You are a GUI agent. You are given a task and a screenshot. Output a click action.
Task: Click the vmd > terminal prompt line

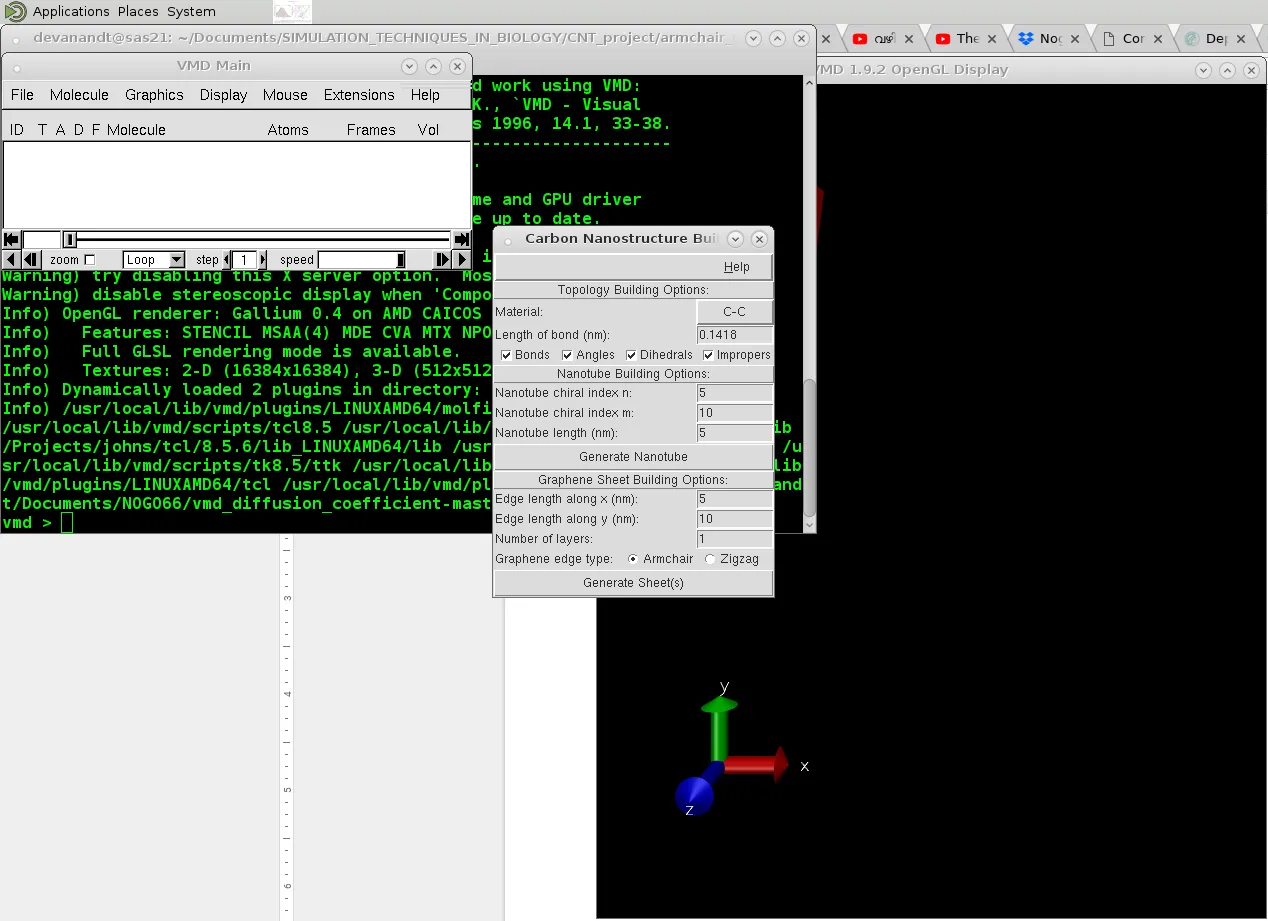[x=38, y=523]
